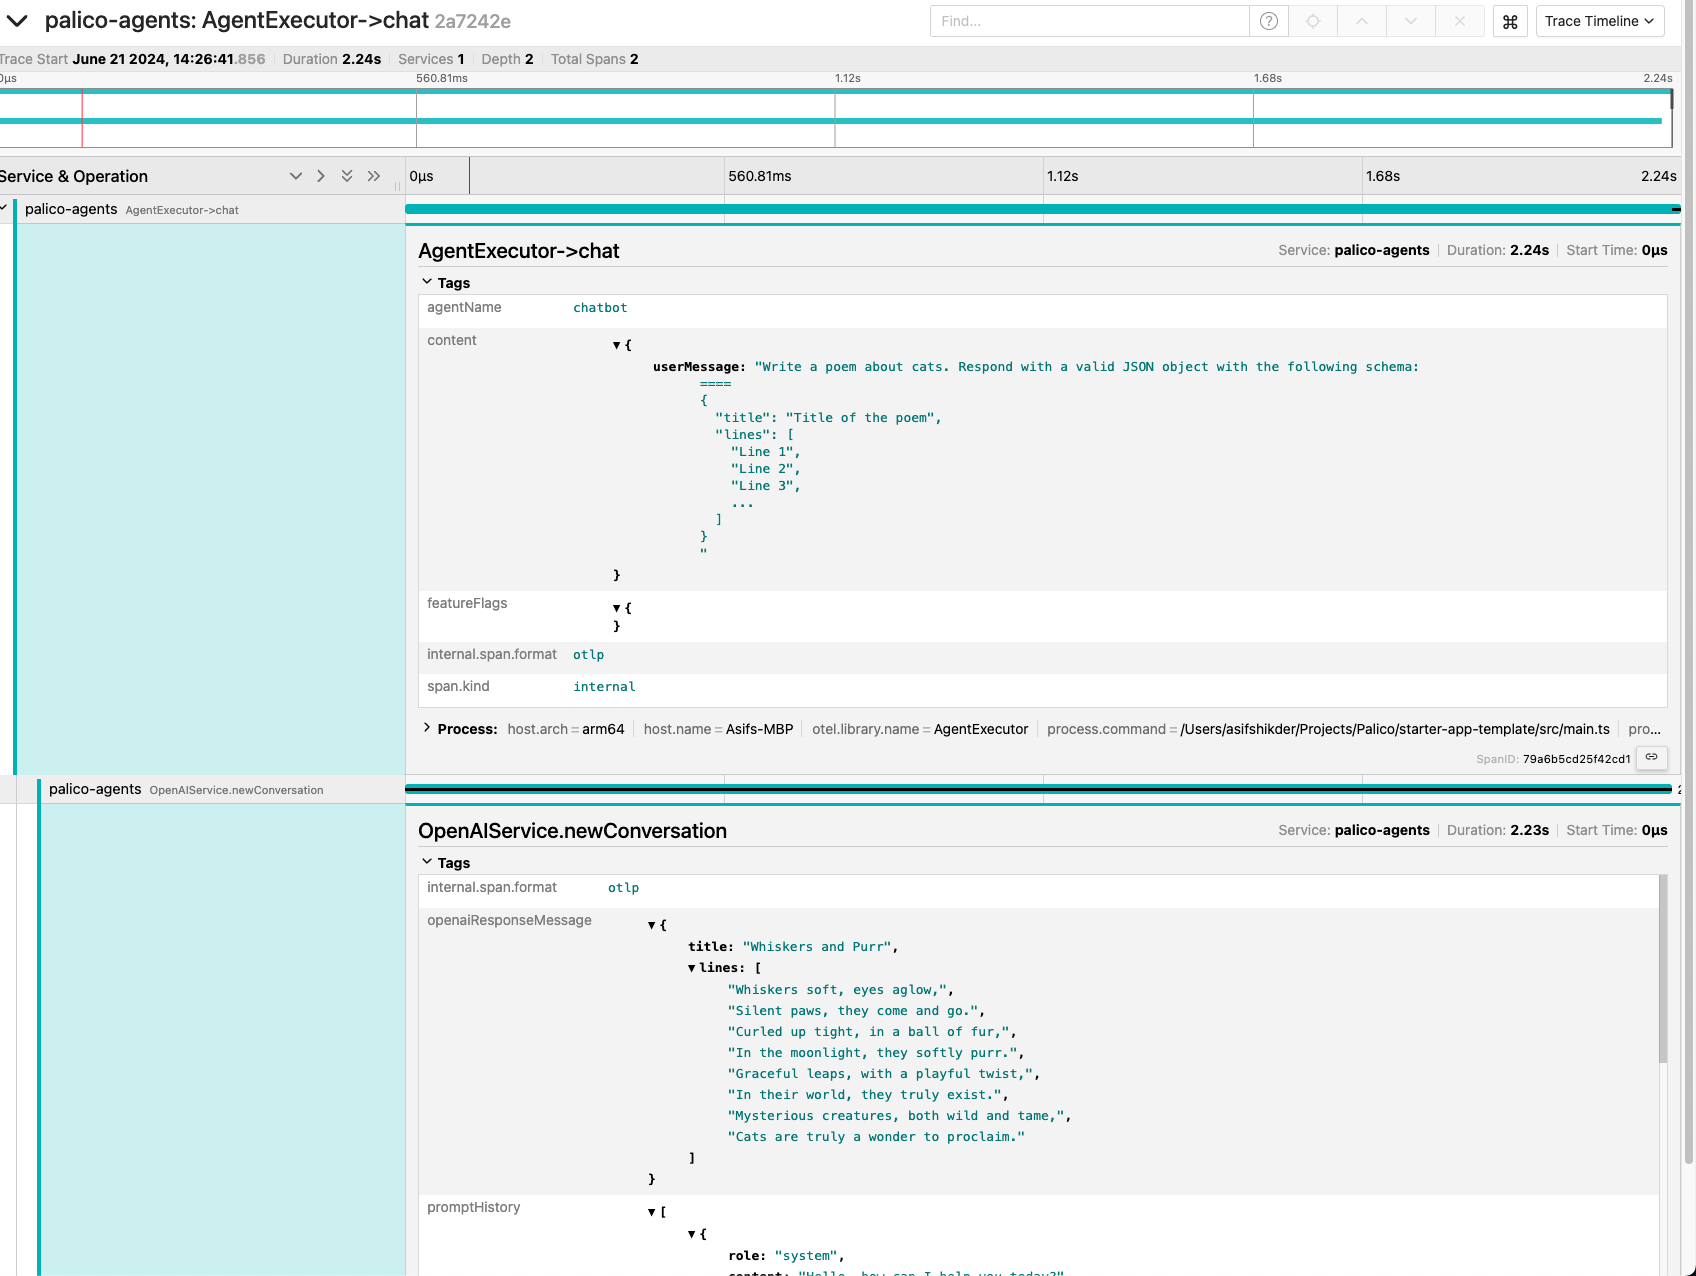Collapse the lines array triangle

(x=692, y=968)
